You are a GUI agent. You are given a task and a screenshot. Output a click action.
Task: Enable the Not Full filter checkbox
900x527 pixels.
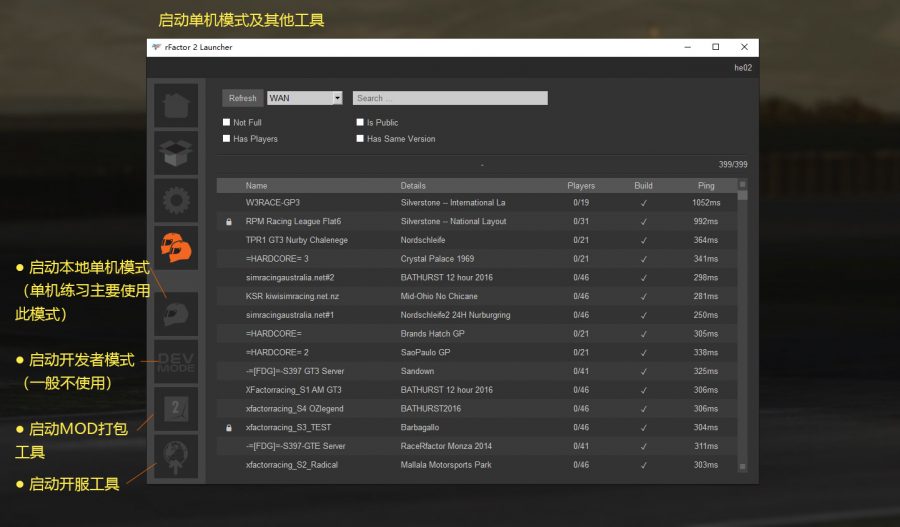[226, 122]
